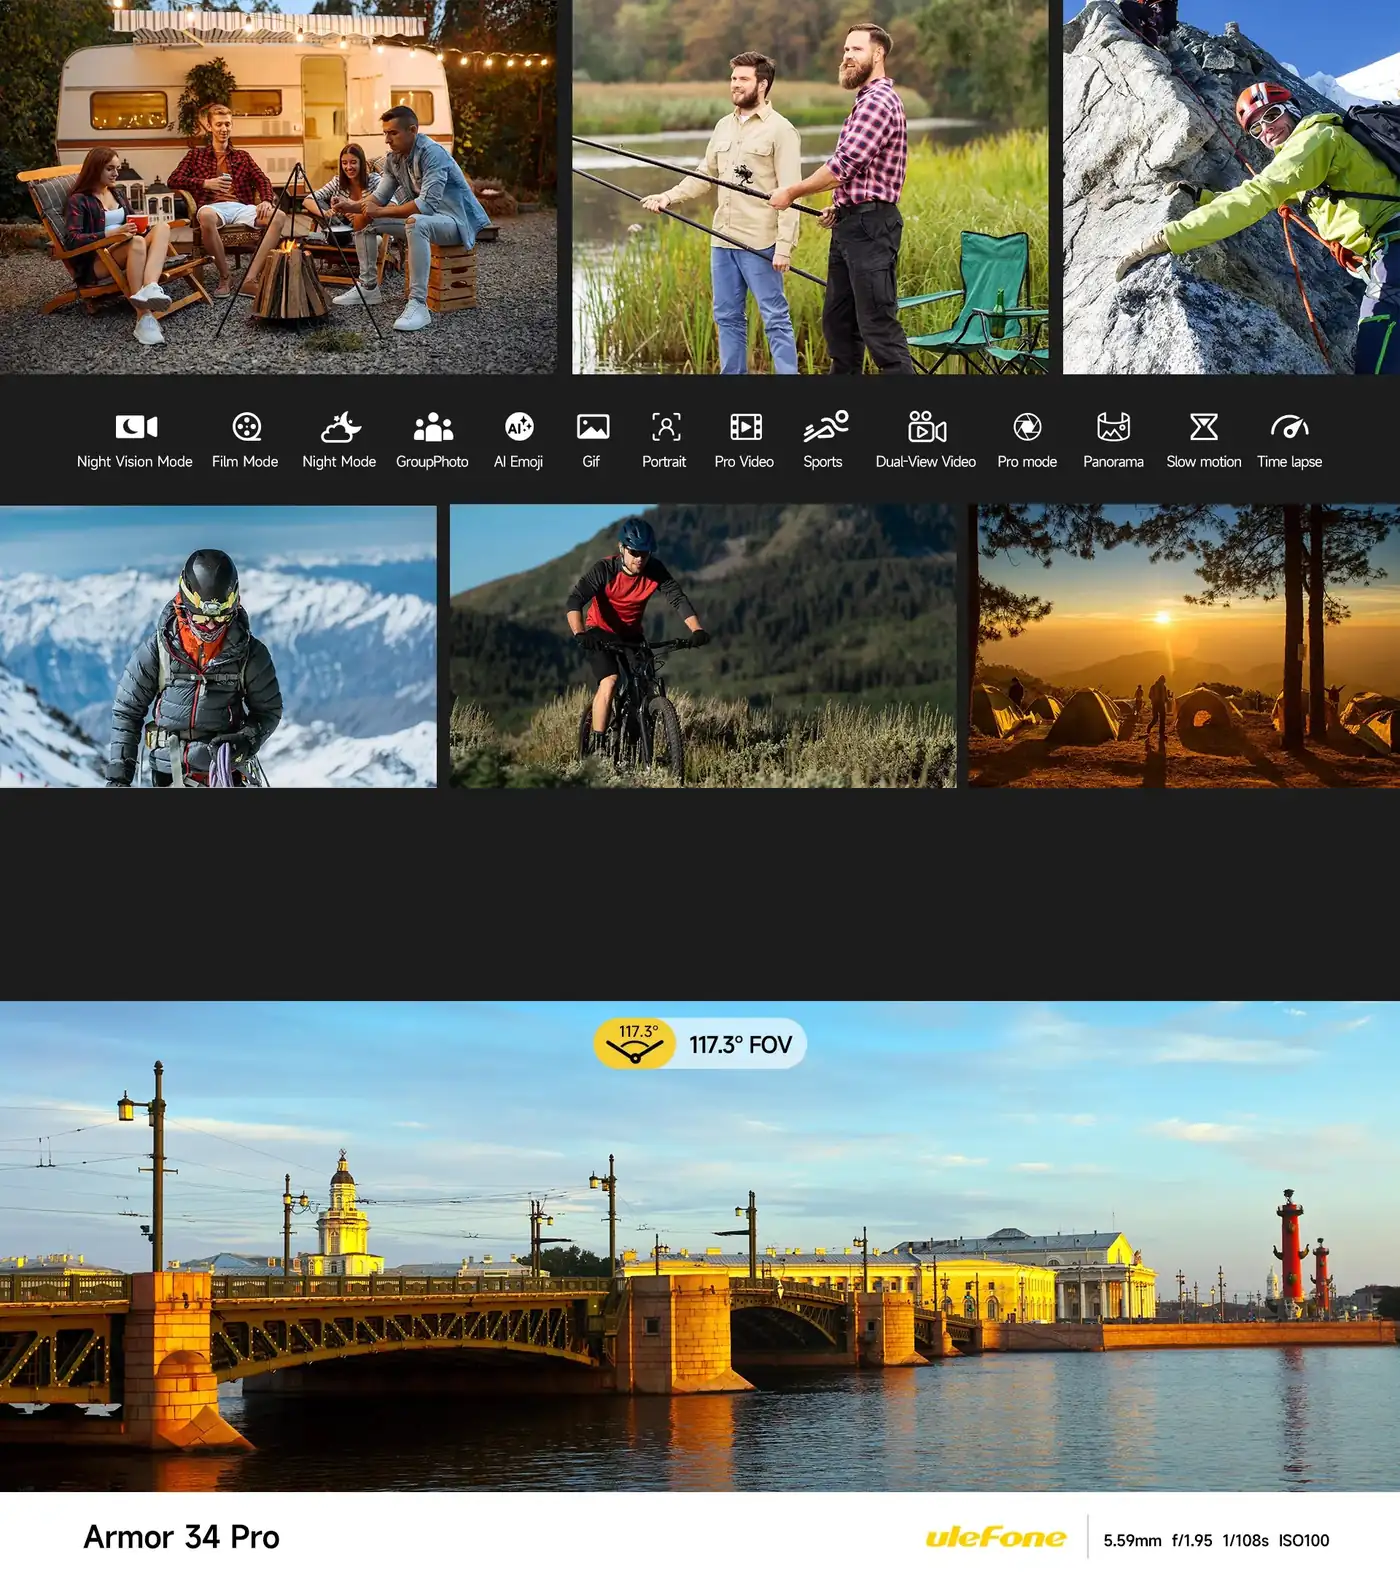Click the ISO100 value
The width and height of the screenshot is (1400, 1576).
[x=1304, y=1540]
